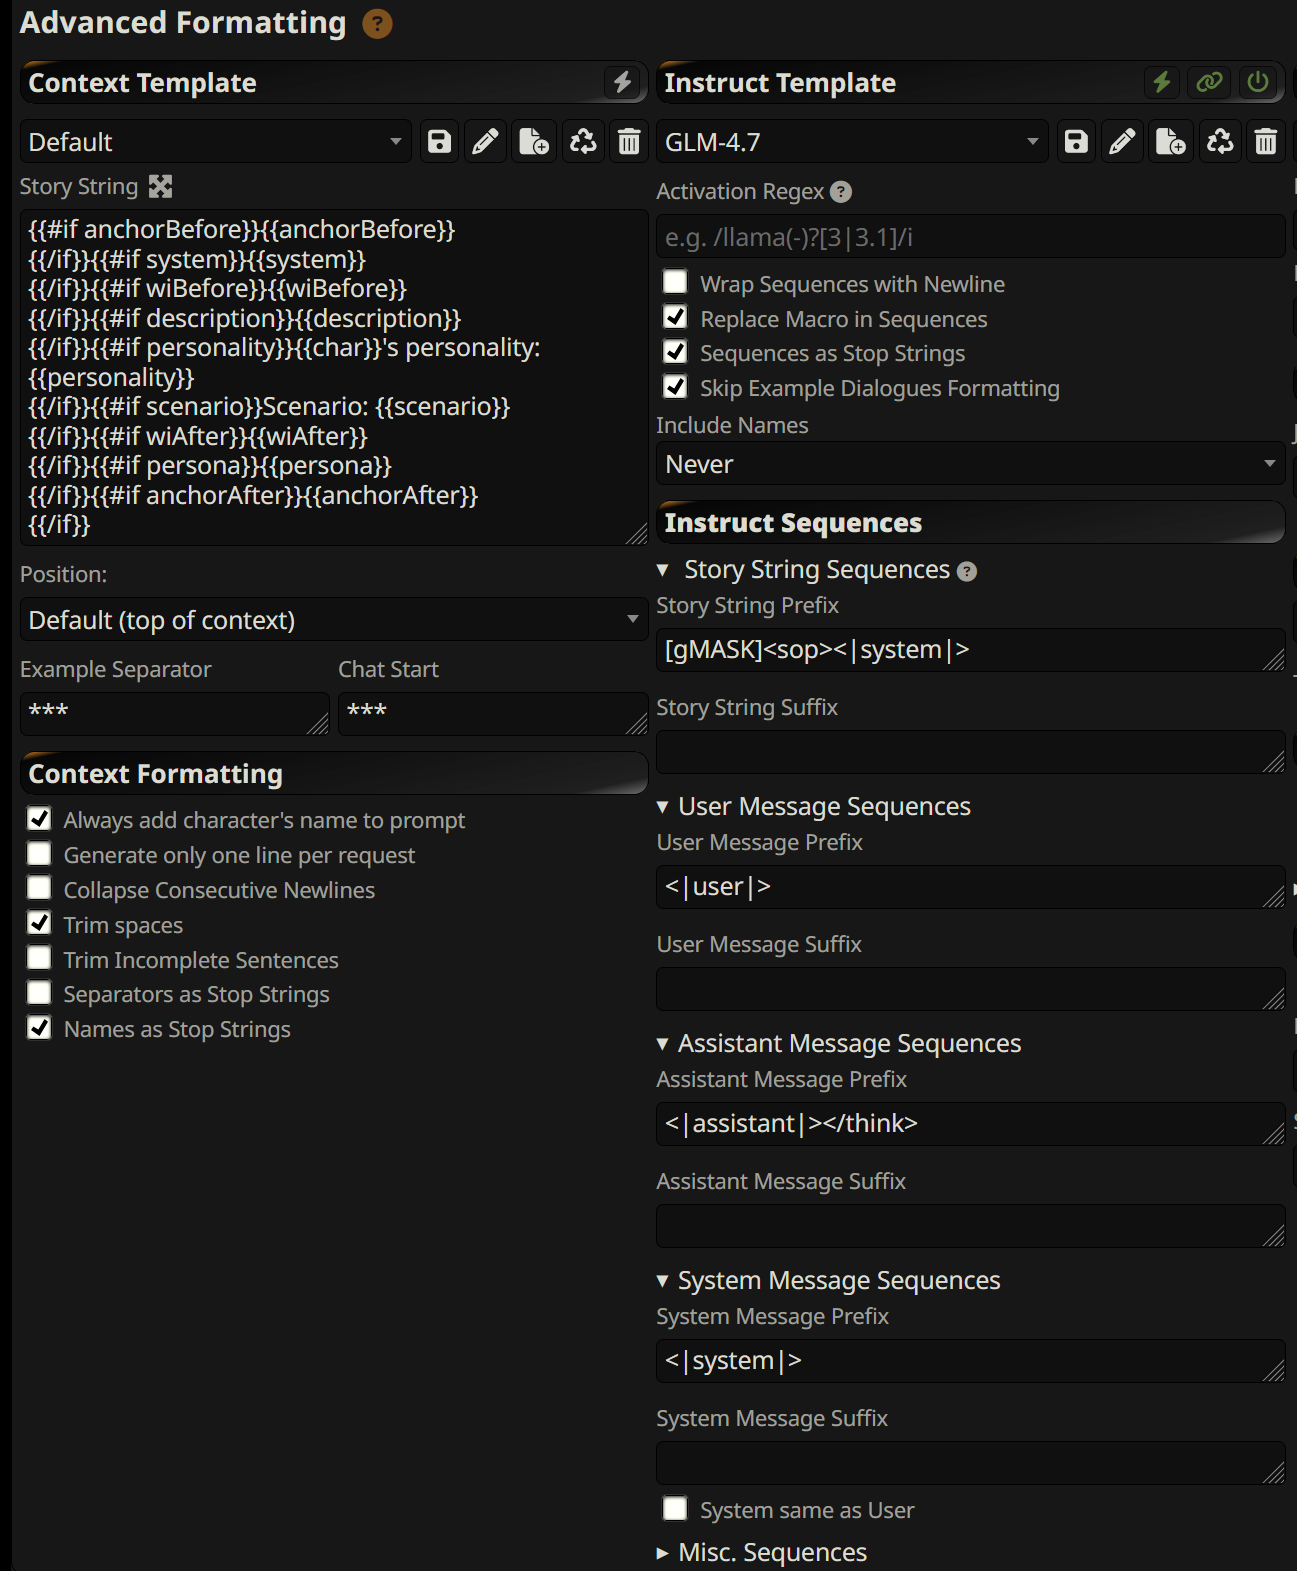Save the Default context template
Screen dimensions: 1297x1571
(439, 142)
